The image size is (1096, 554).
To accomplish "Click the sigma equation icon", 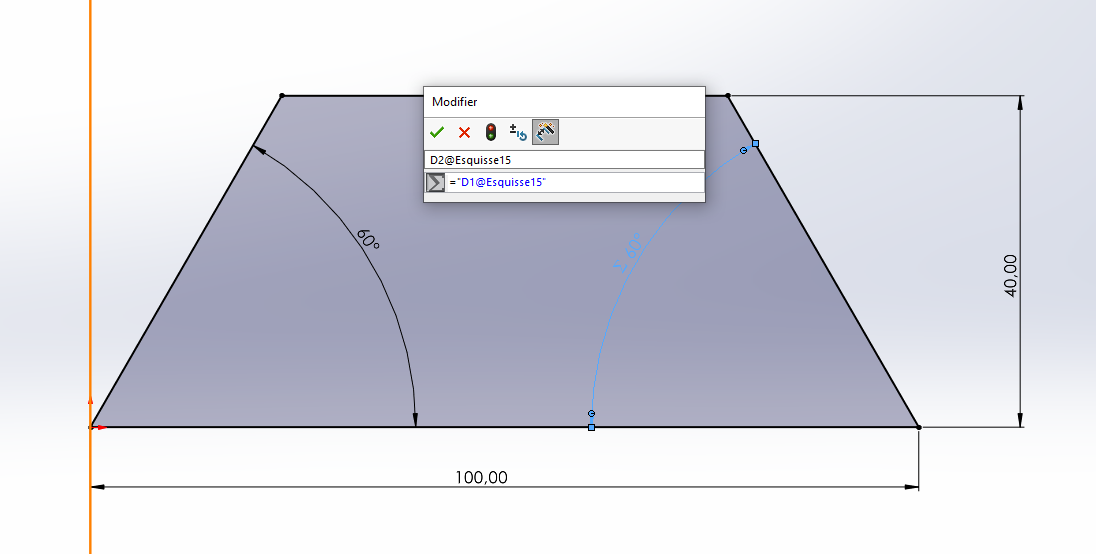I will pos(435,182).
